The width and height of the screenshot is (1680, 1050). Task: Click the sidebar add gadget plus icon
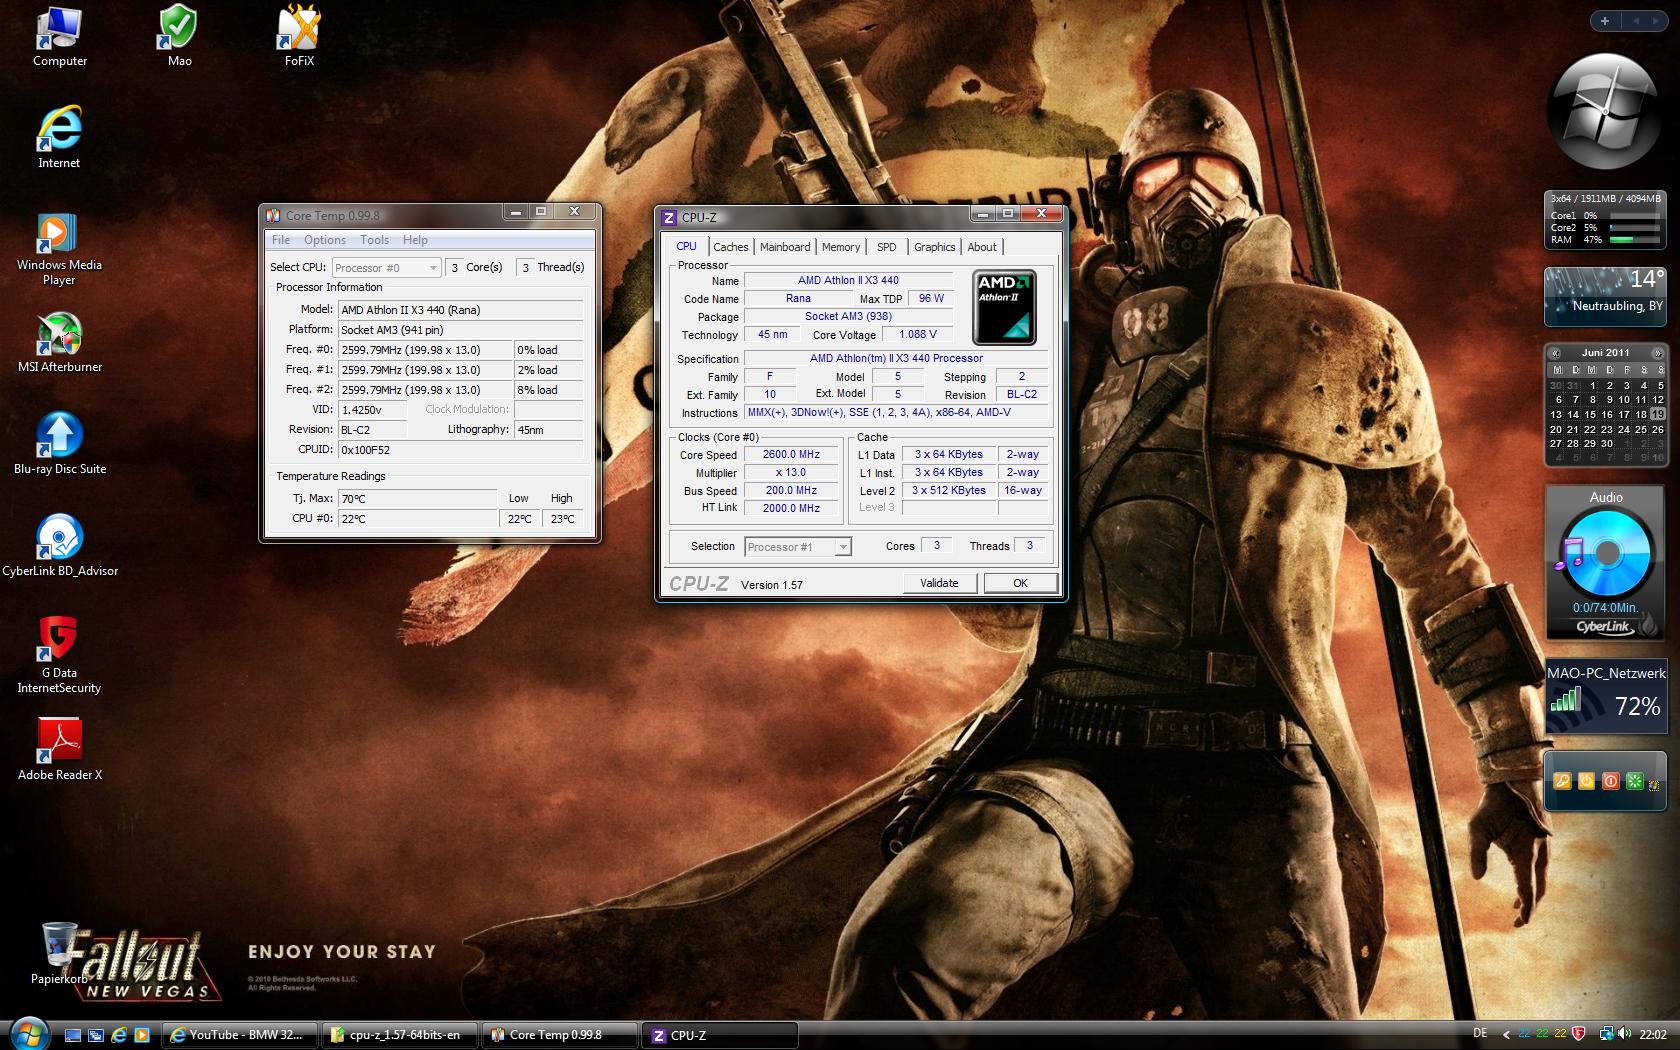coord(1605,21)
